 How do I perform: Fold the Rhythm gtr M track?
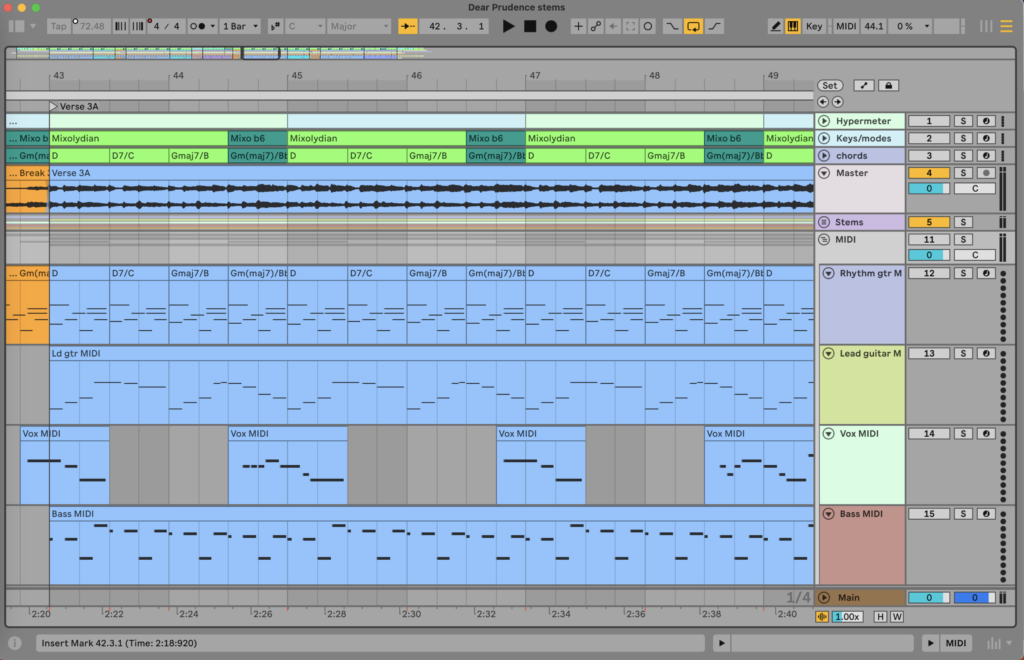click(828, 273)
